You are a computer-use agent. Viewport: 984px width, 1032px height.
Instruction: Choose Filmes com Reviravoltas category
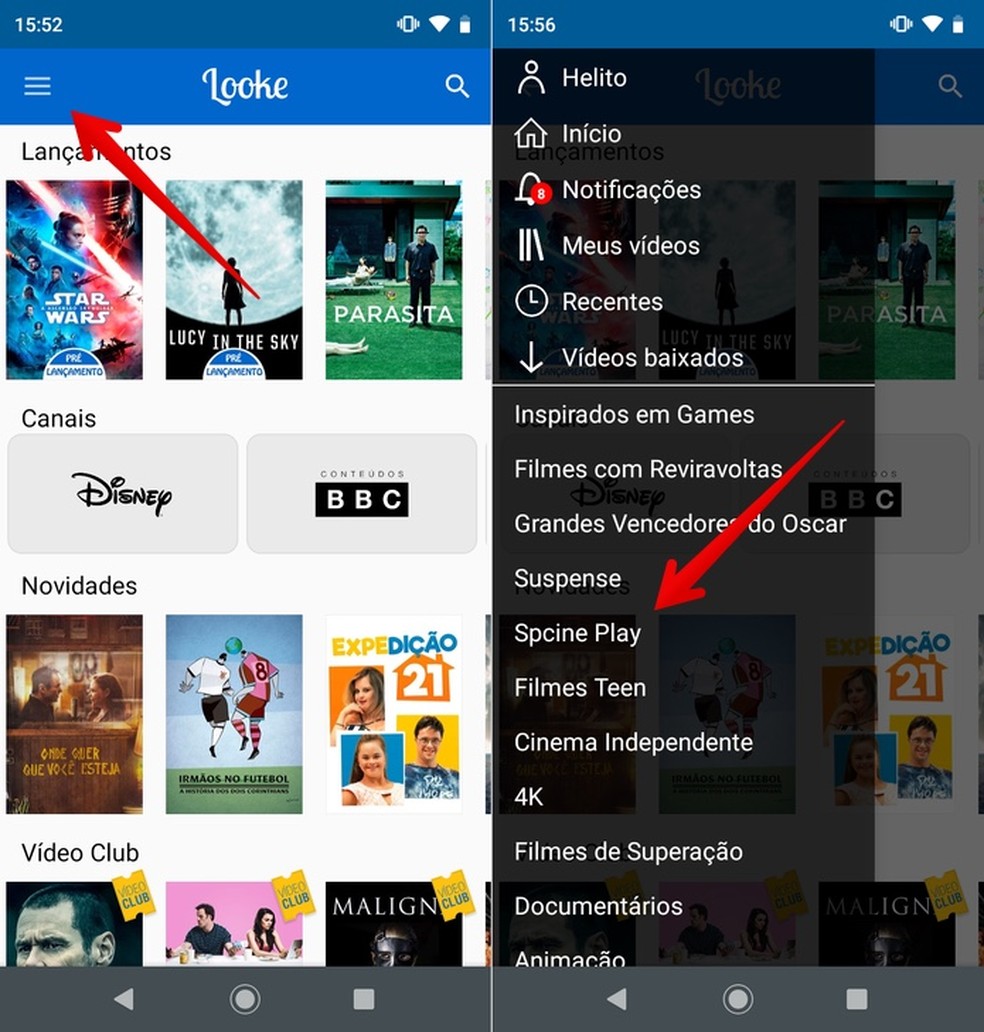(648, 469)
